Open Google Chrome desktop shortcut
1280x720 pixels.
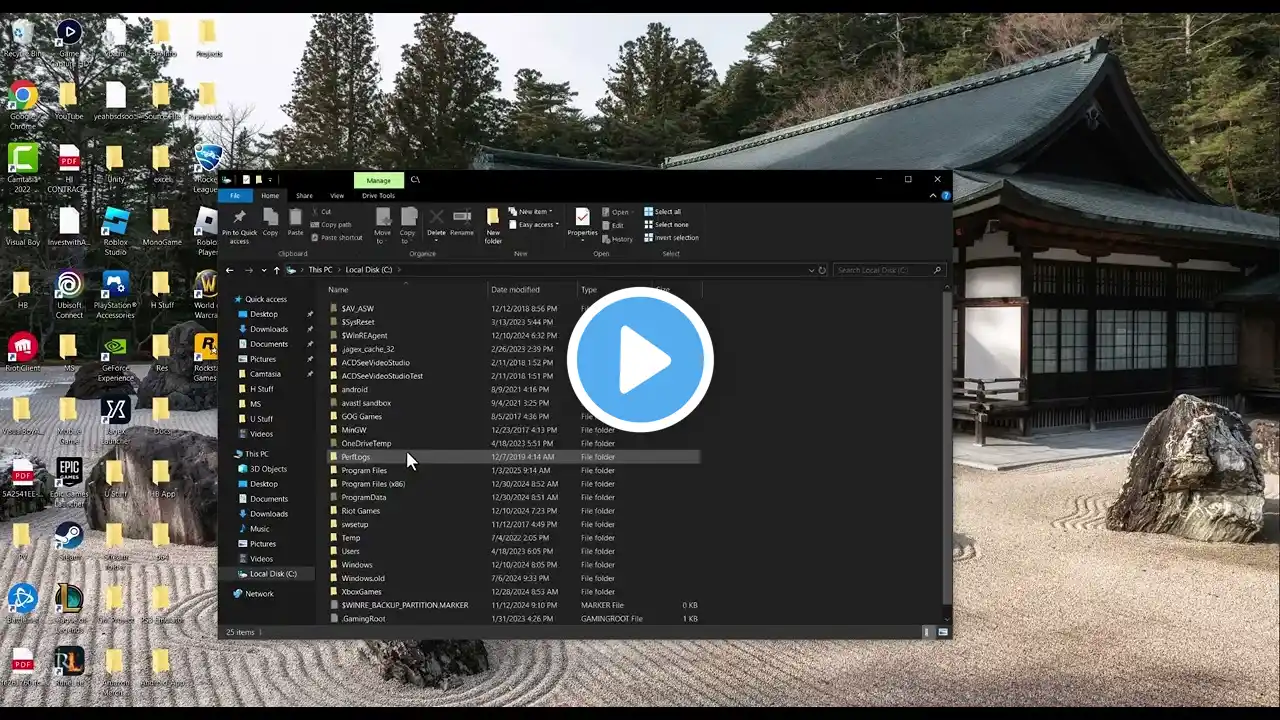pos(22,98)
